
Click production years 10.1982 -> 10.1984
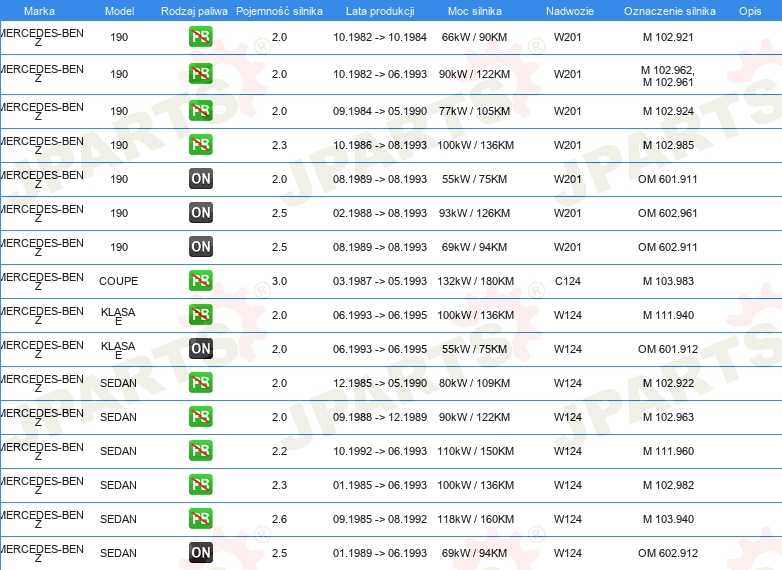pos(380,37)
